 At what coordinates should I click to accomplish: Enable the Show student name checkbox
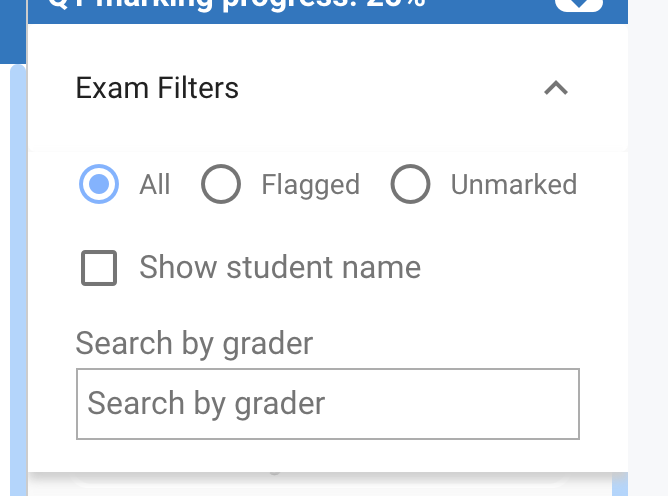[99, 268]
